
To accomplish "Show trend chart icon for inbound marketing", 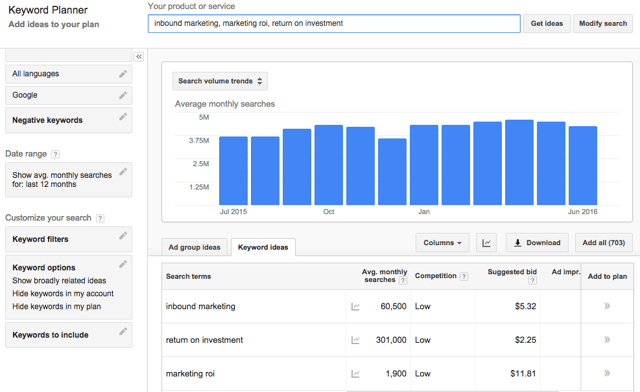I will coord(356,306).
